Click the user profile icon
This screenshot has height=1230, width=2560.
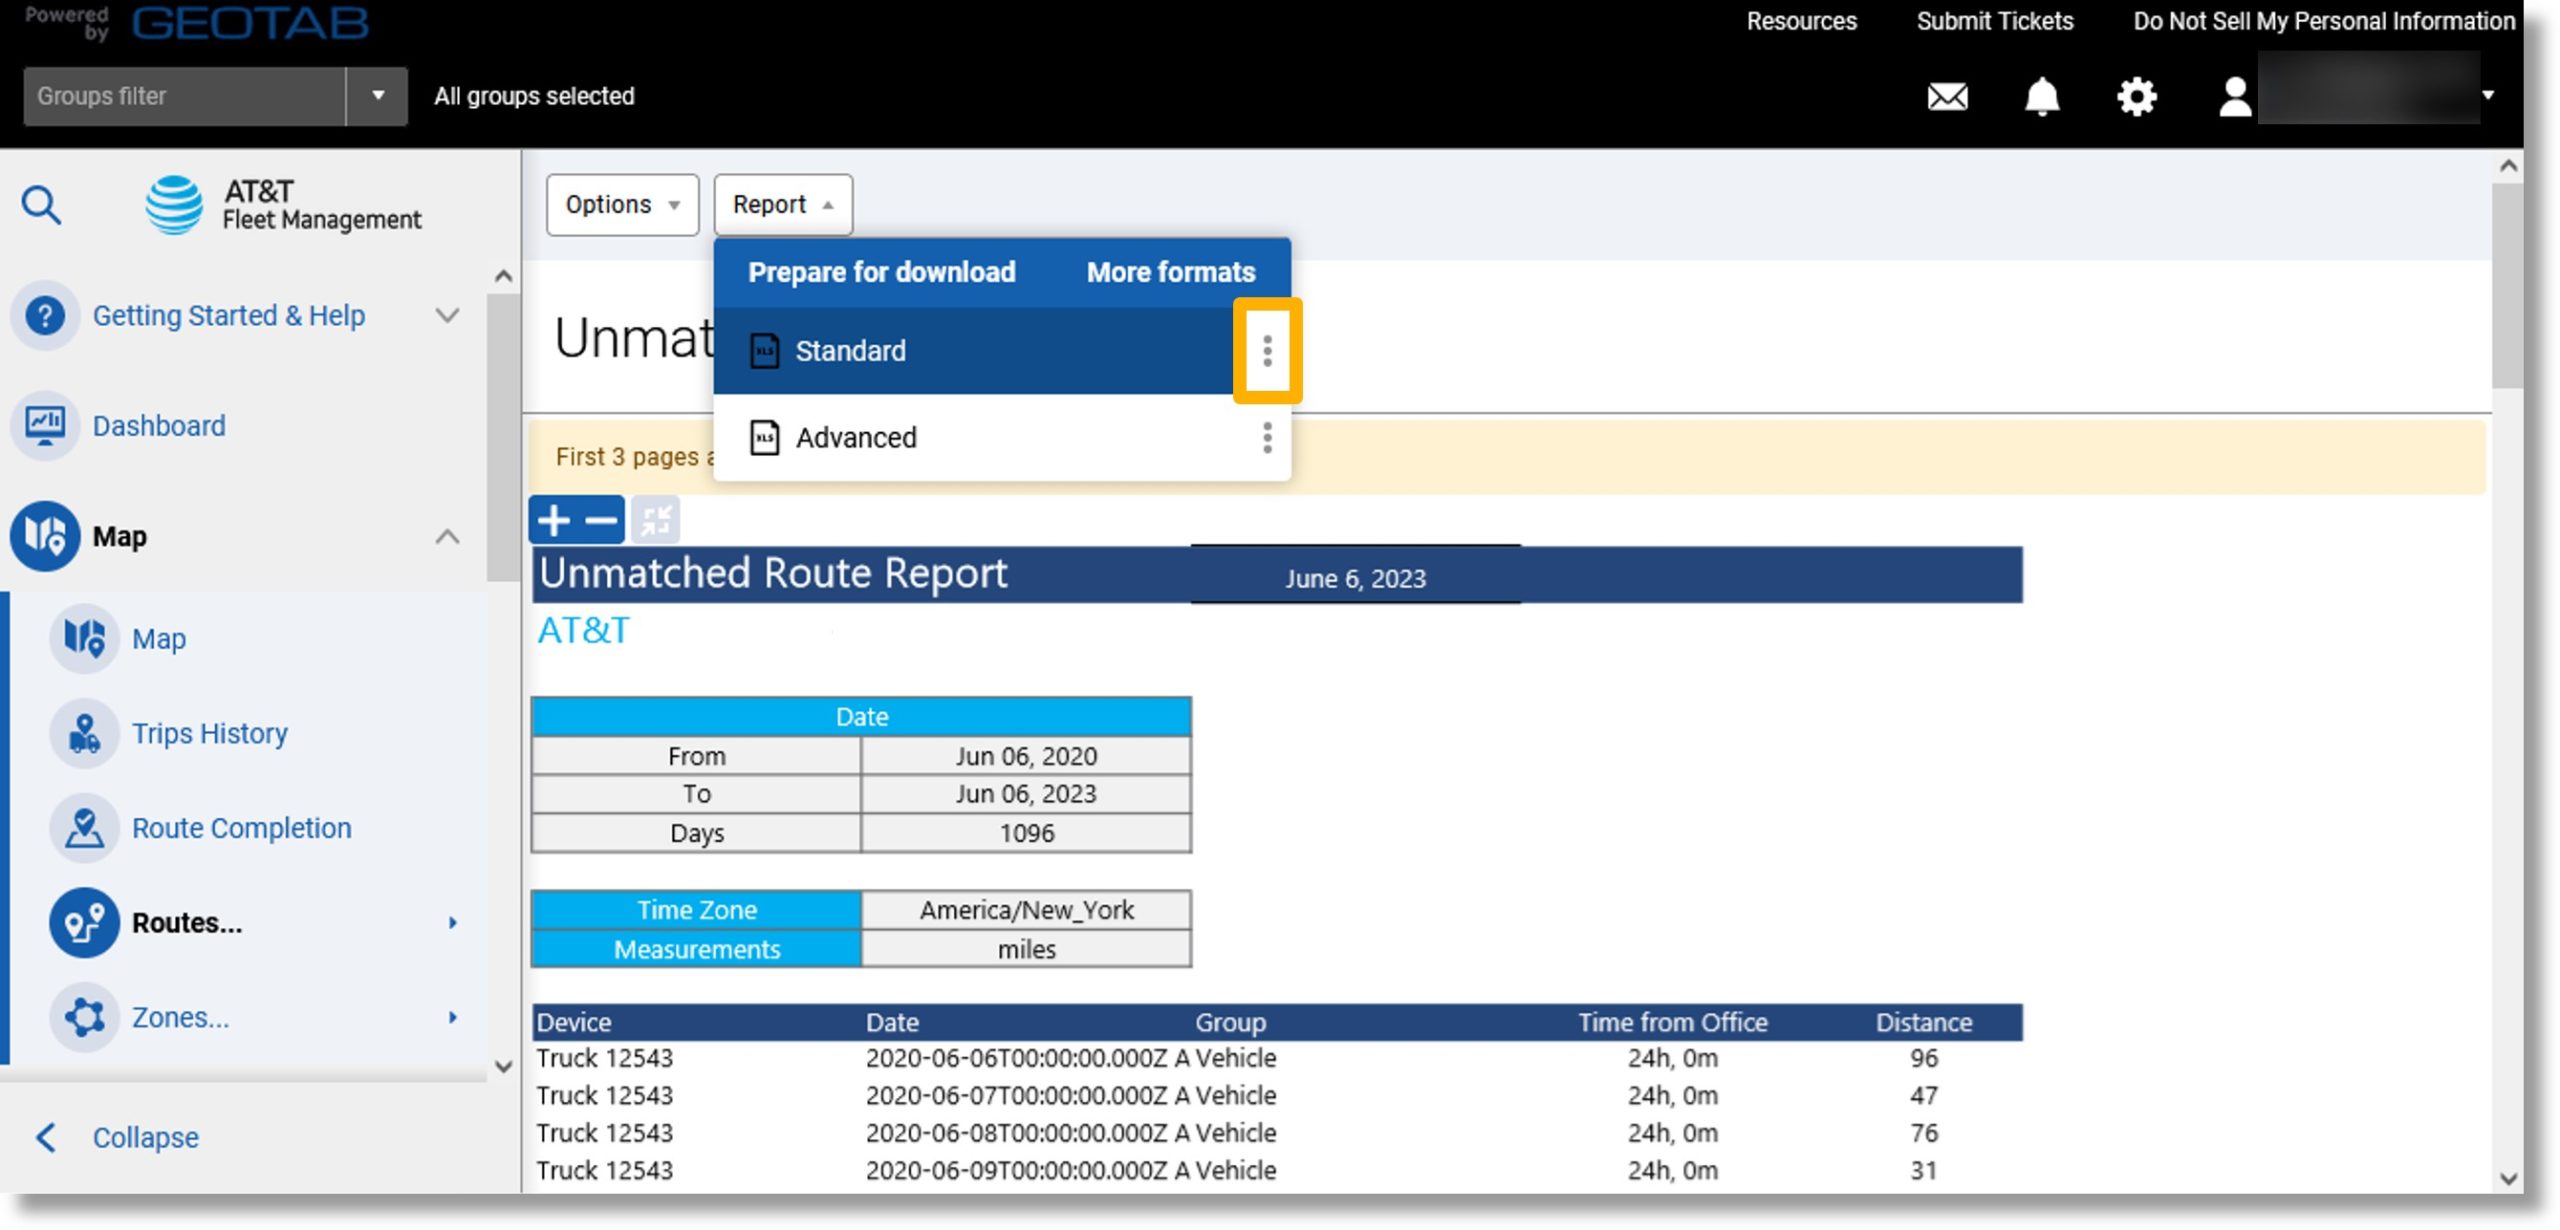click(x=2234, y=97)
